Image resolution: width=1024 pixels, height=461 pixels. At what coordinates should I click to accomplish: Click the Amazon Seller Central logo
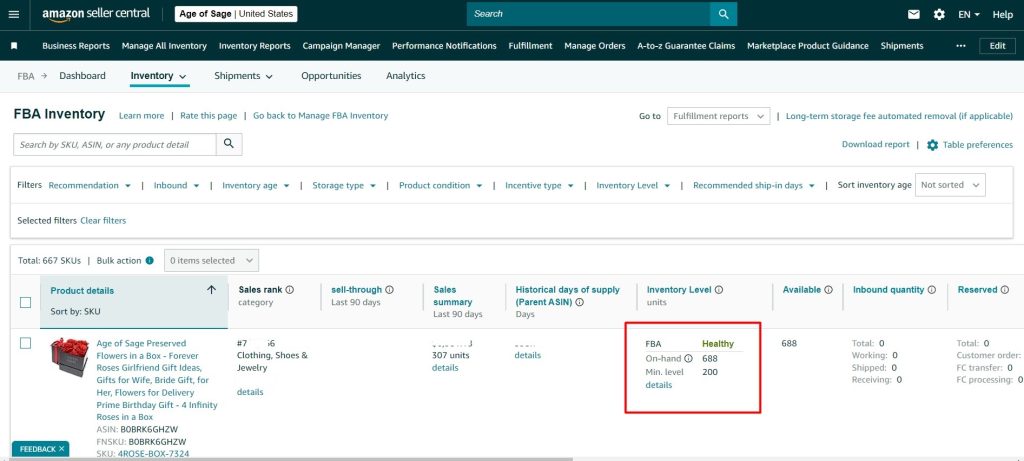(96, 14)
